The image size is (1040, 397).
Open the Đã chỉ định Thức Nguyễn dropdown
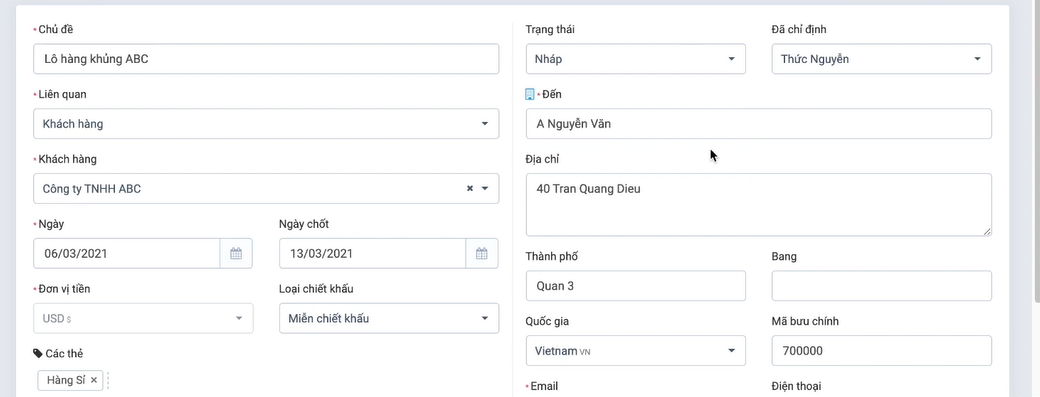881,59
